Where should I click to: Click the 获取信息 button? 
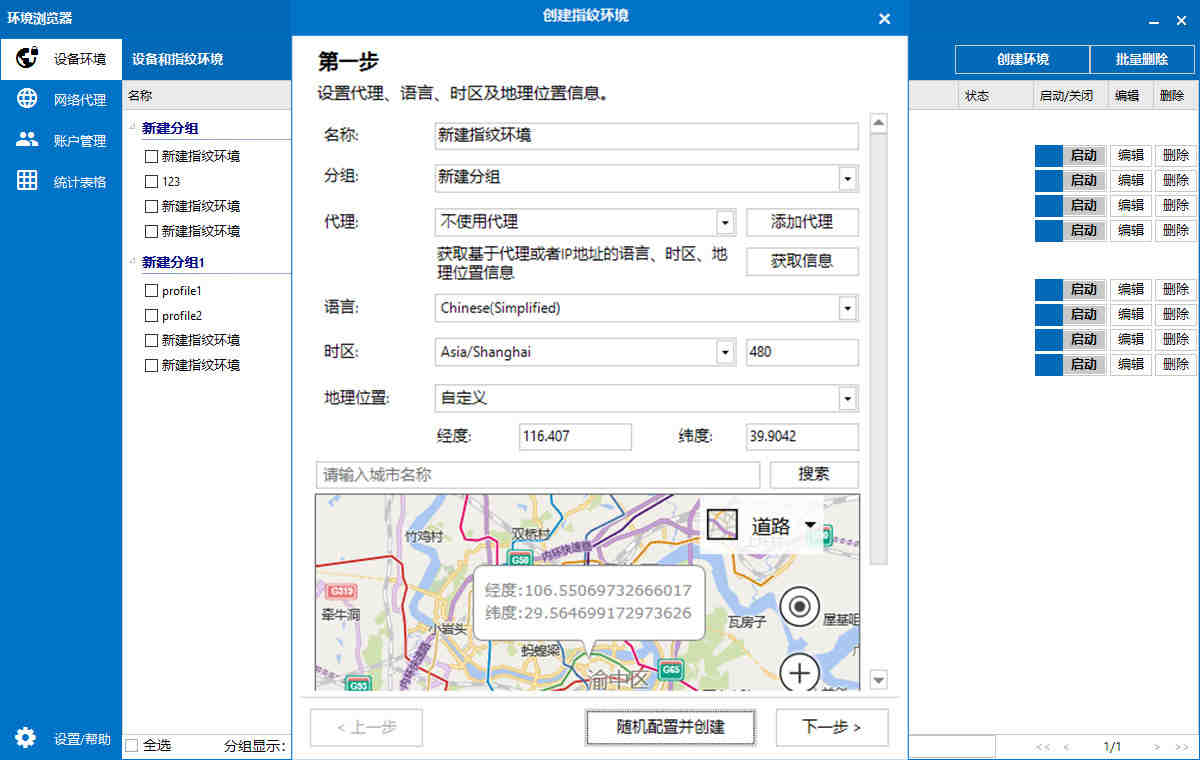[x=801, y=261]
